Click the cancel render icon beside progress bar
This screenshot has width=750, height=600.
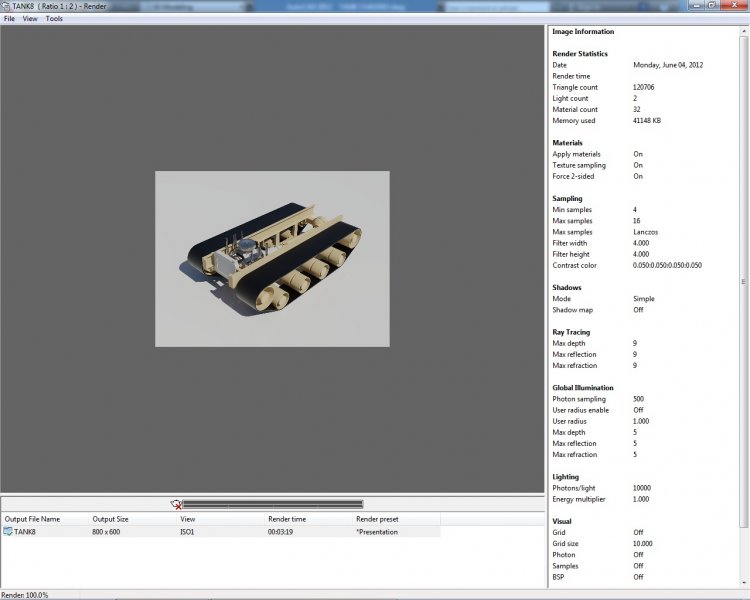pos(176,504)
